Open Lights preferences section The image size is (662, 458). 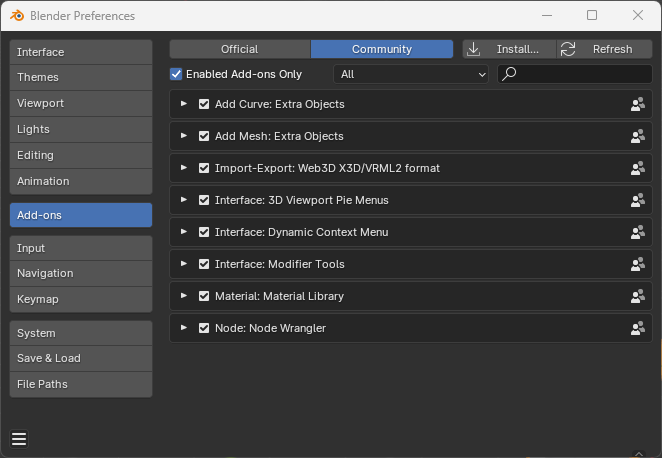(81, 130)
